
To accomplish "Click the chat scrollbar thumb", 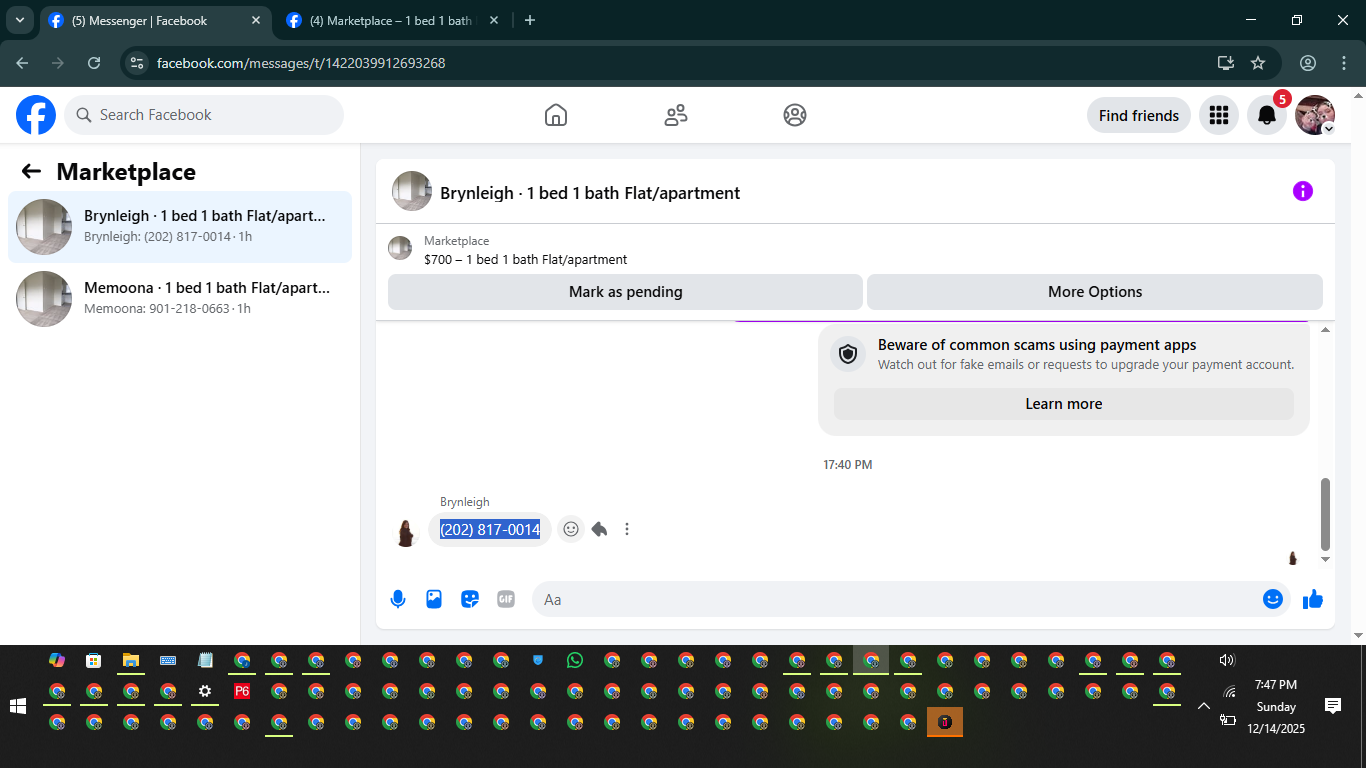I will (1326, 514).
